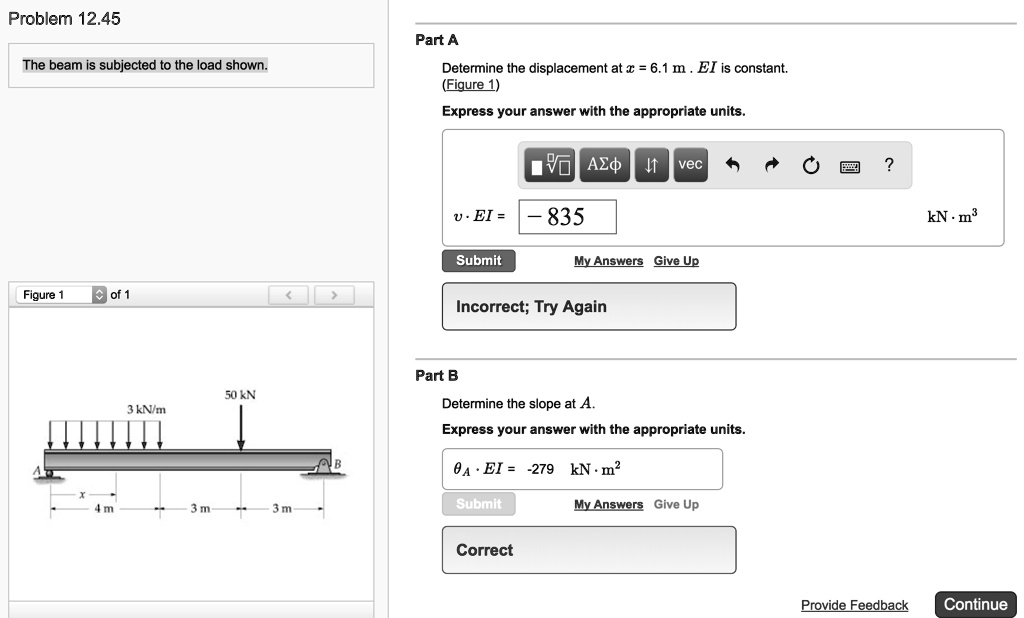Click the unit conversion up-down arrows icon
This screenshot has height=618, width=1024.
651,165
